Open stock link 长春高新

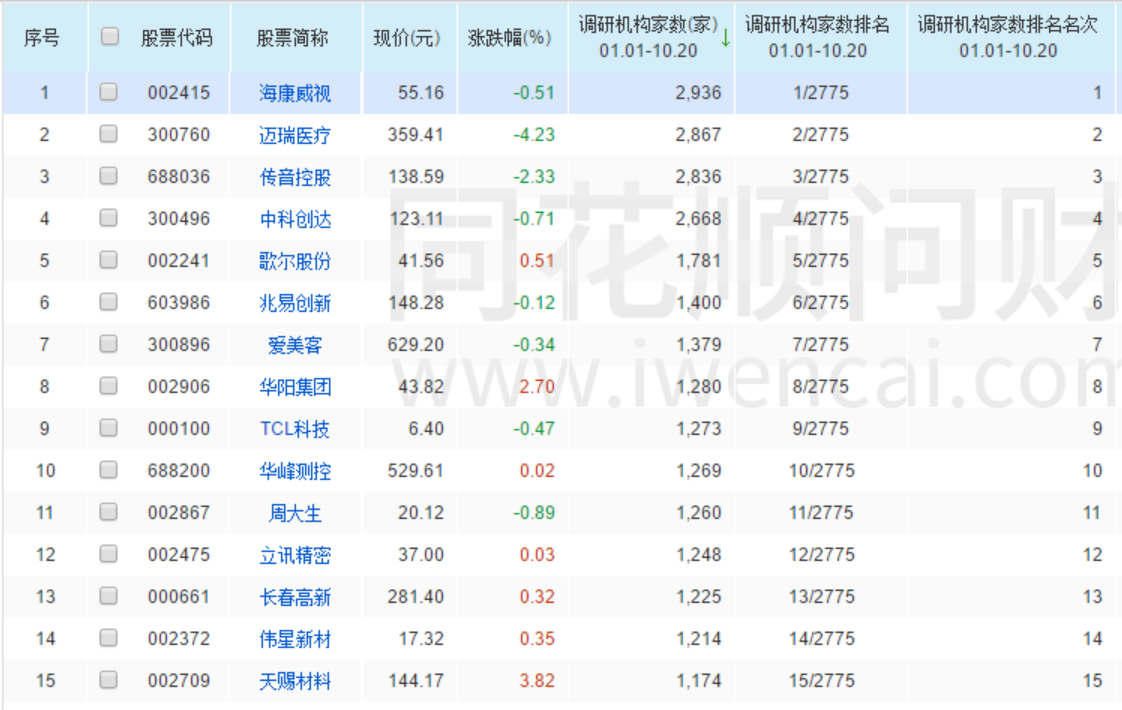click(295, 598)
